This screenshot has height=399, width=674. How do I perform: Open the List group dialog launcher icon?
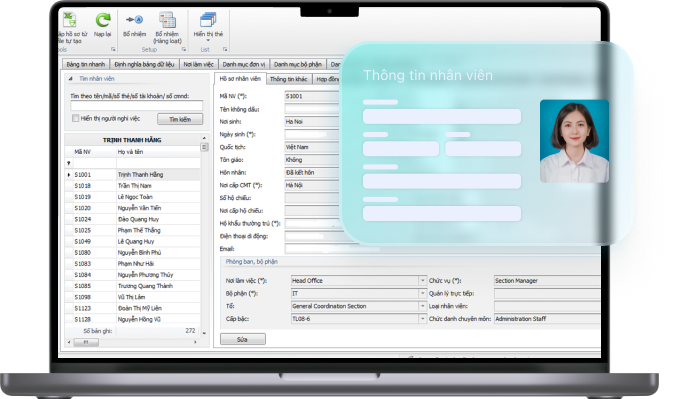tap(225, 49)
